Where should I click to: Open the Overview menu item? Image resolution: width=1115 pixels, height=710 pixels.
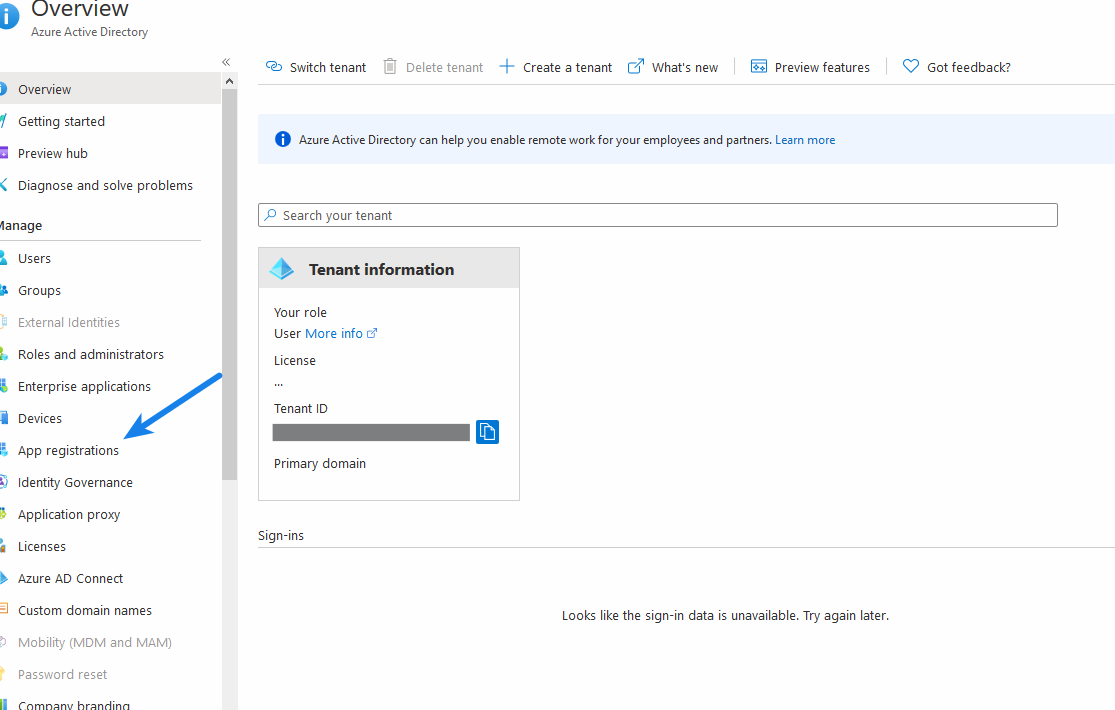click(110, 89)
